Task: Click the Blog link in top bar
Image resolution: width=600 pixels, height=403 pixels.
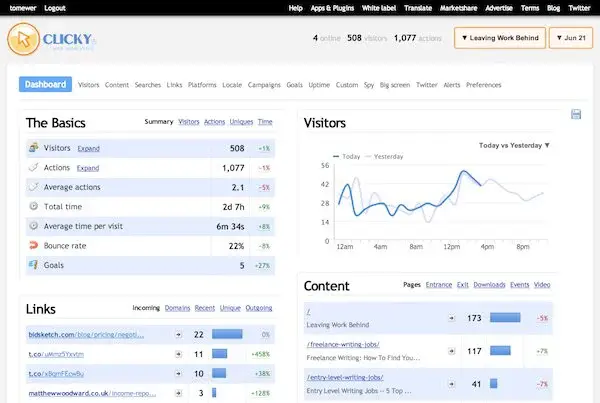Action: tap(553, 8)
